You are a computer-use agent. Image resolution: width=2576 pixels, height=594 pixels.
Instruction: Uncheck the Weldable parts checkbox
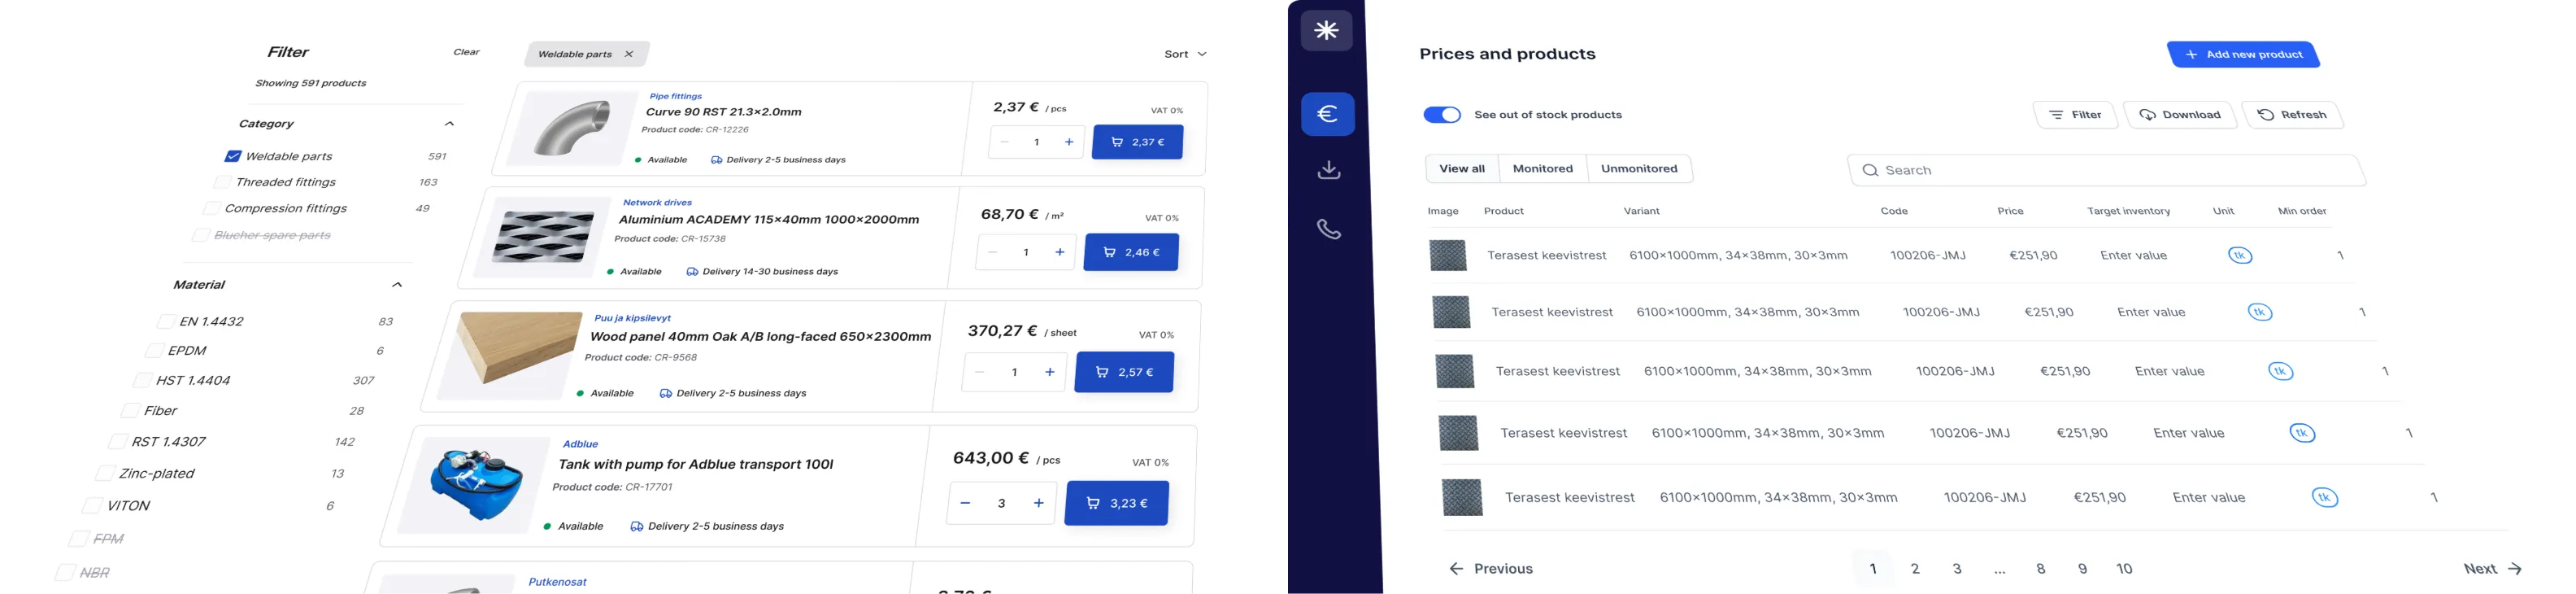233,156
